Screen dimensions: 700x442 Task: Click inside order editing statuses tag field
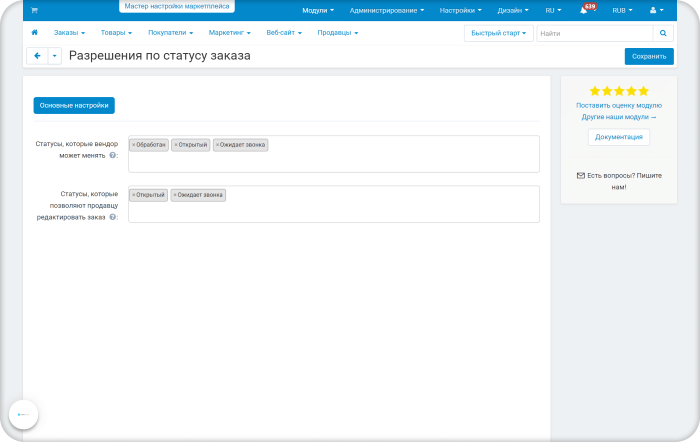334,204
